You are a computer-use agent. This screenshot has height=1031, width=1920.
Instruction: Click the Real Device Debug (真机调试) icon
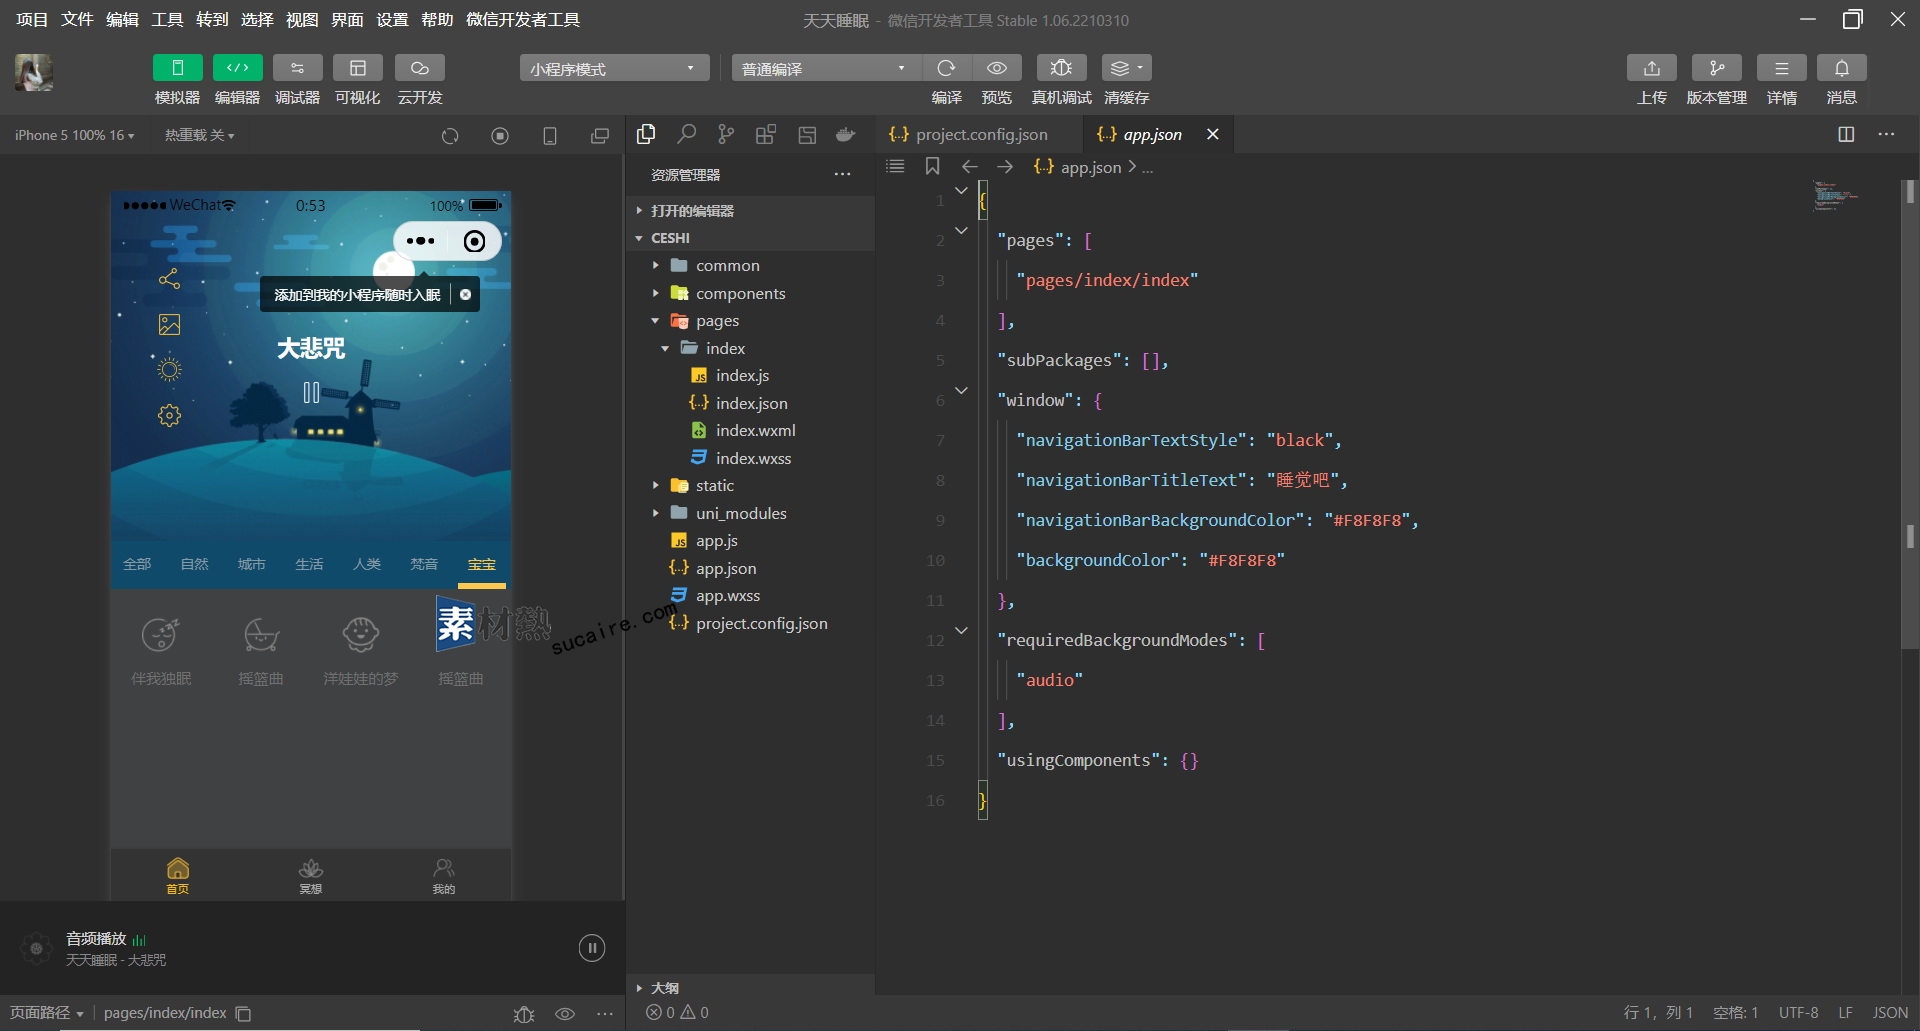click(x=1061, y=68)
